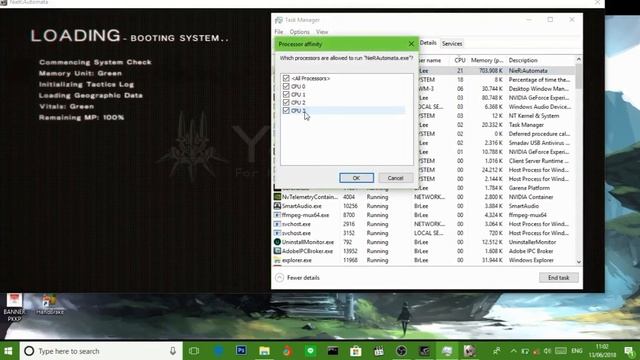Select svchost.exe with PID 3152 icon
The height and width of the screenshot is (360, 640).
(277, 233)
